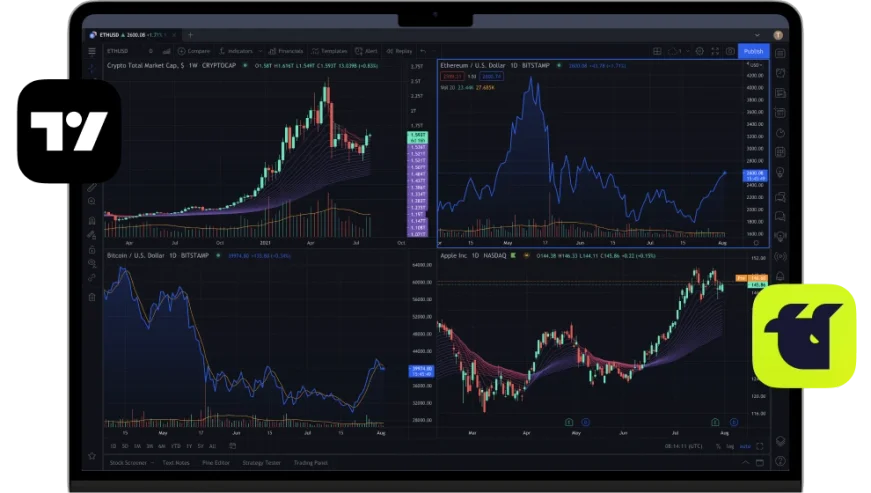This screenshot has height=493, width=871.
Task: Open the Financials panel
Action: 287,51
